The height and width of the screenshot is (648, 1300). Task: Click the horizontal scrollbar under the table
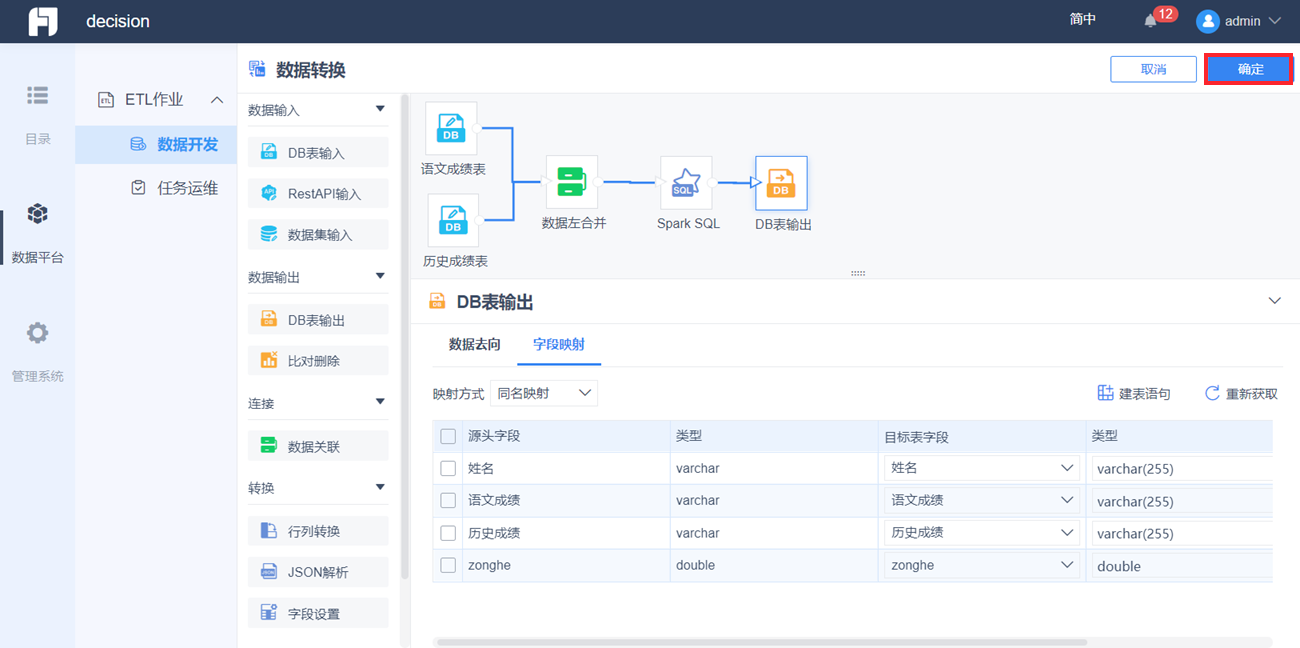click(x=853, y=642)
